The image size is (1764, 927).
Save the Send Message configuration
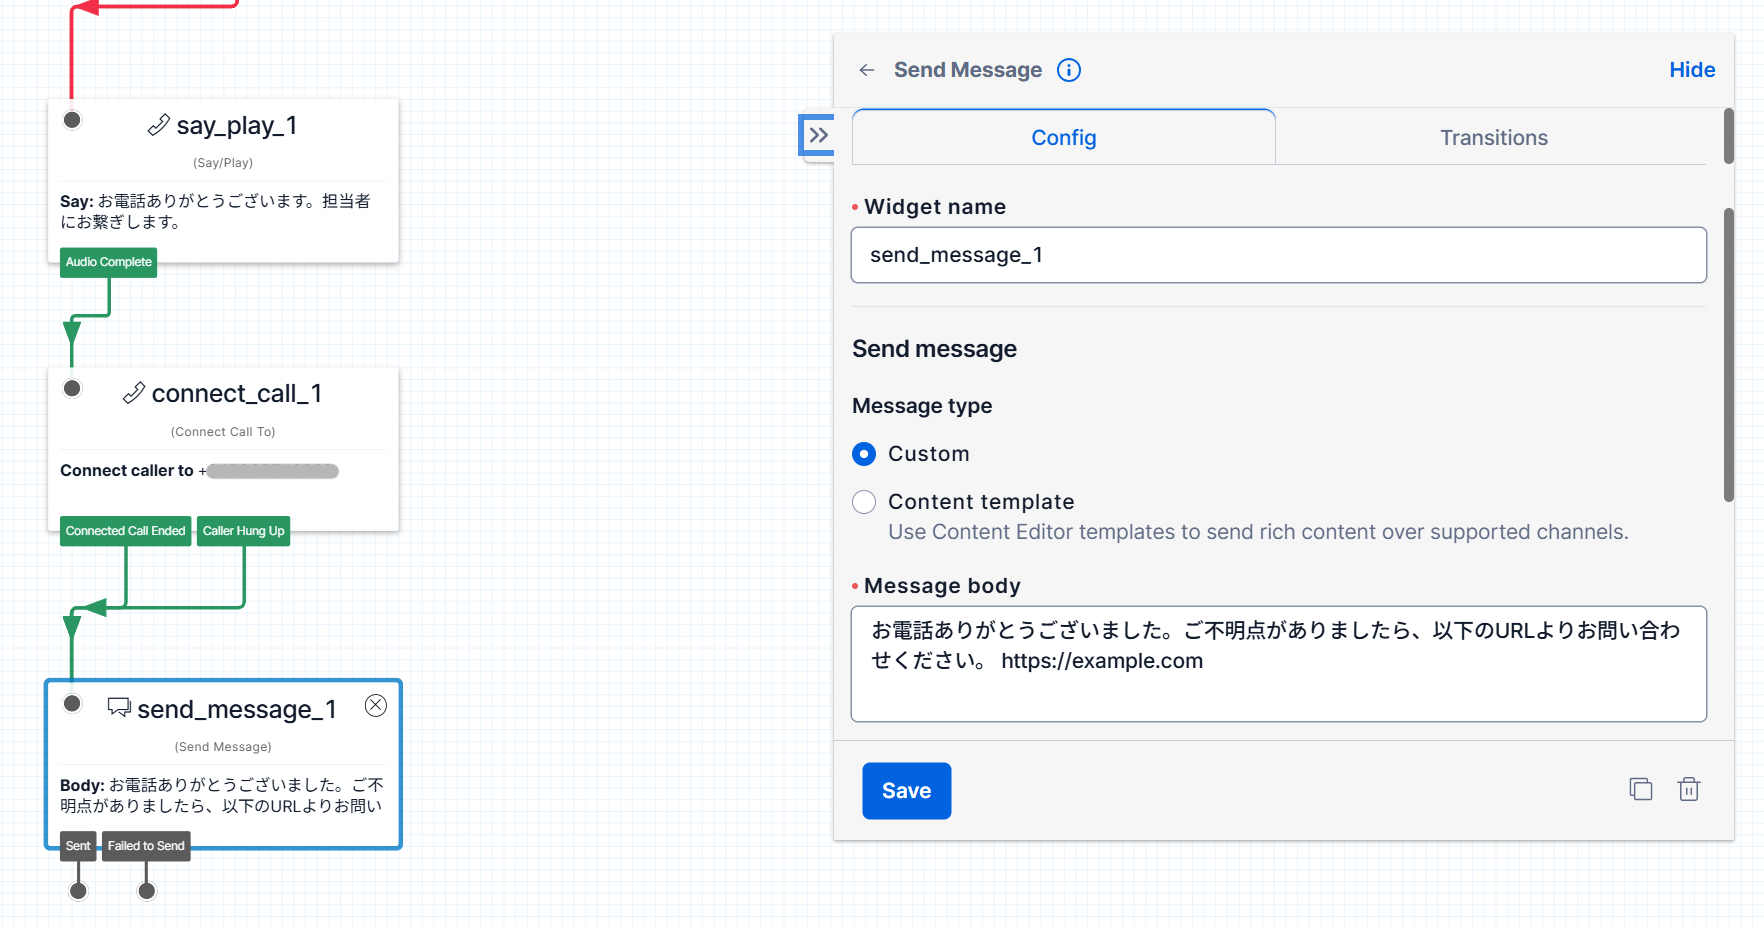point(906,790)
